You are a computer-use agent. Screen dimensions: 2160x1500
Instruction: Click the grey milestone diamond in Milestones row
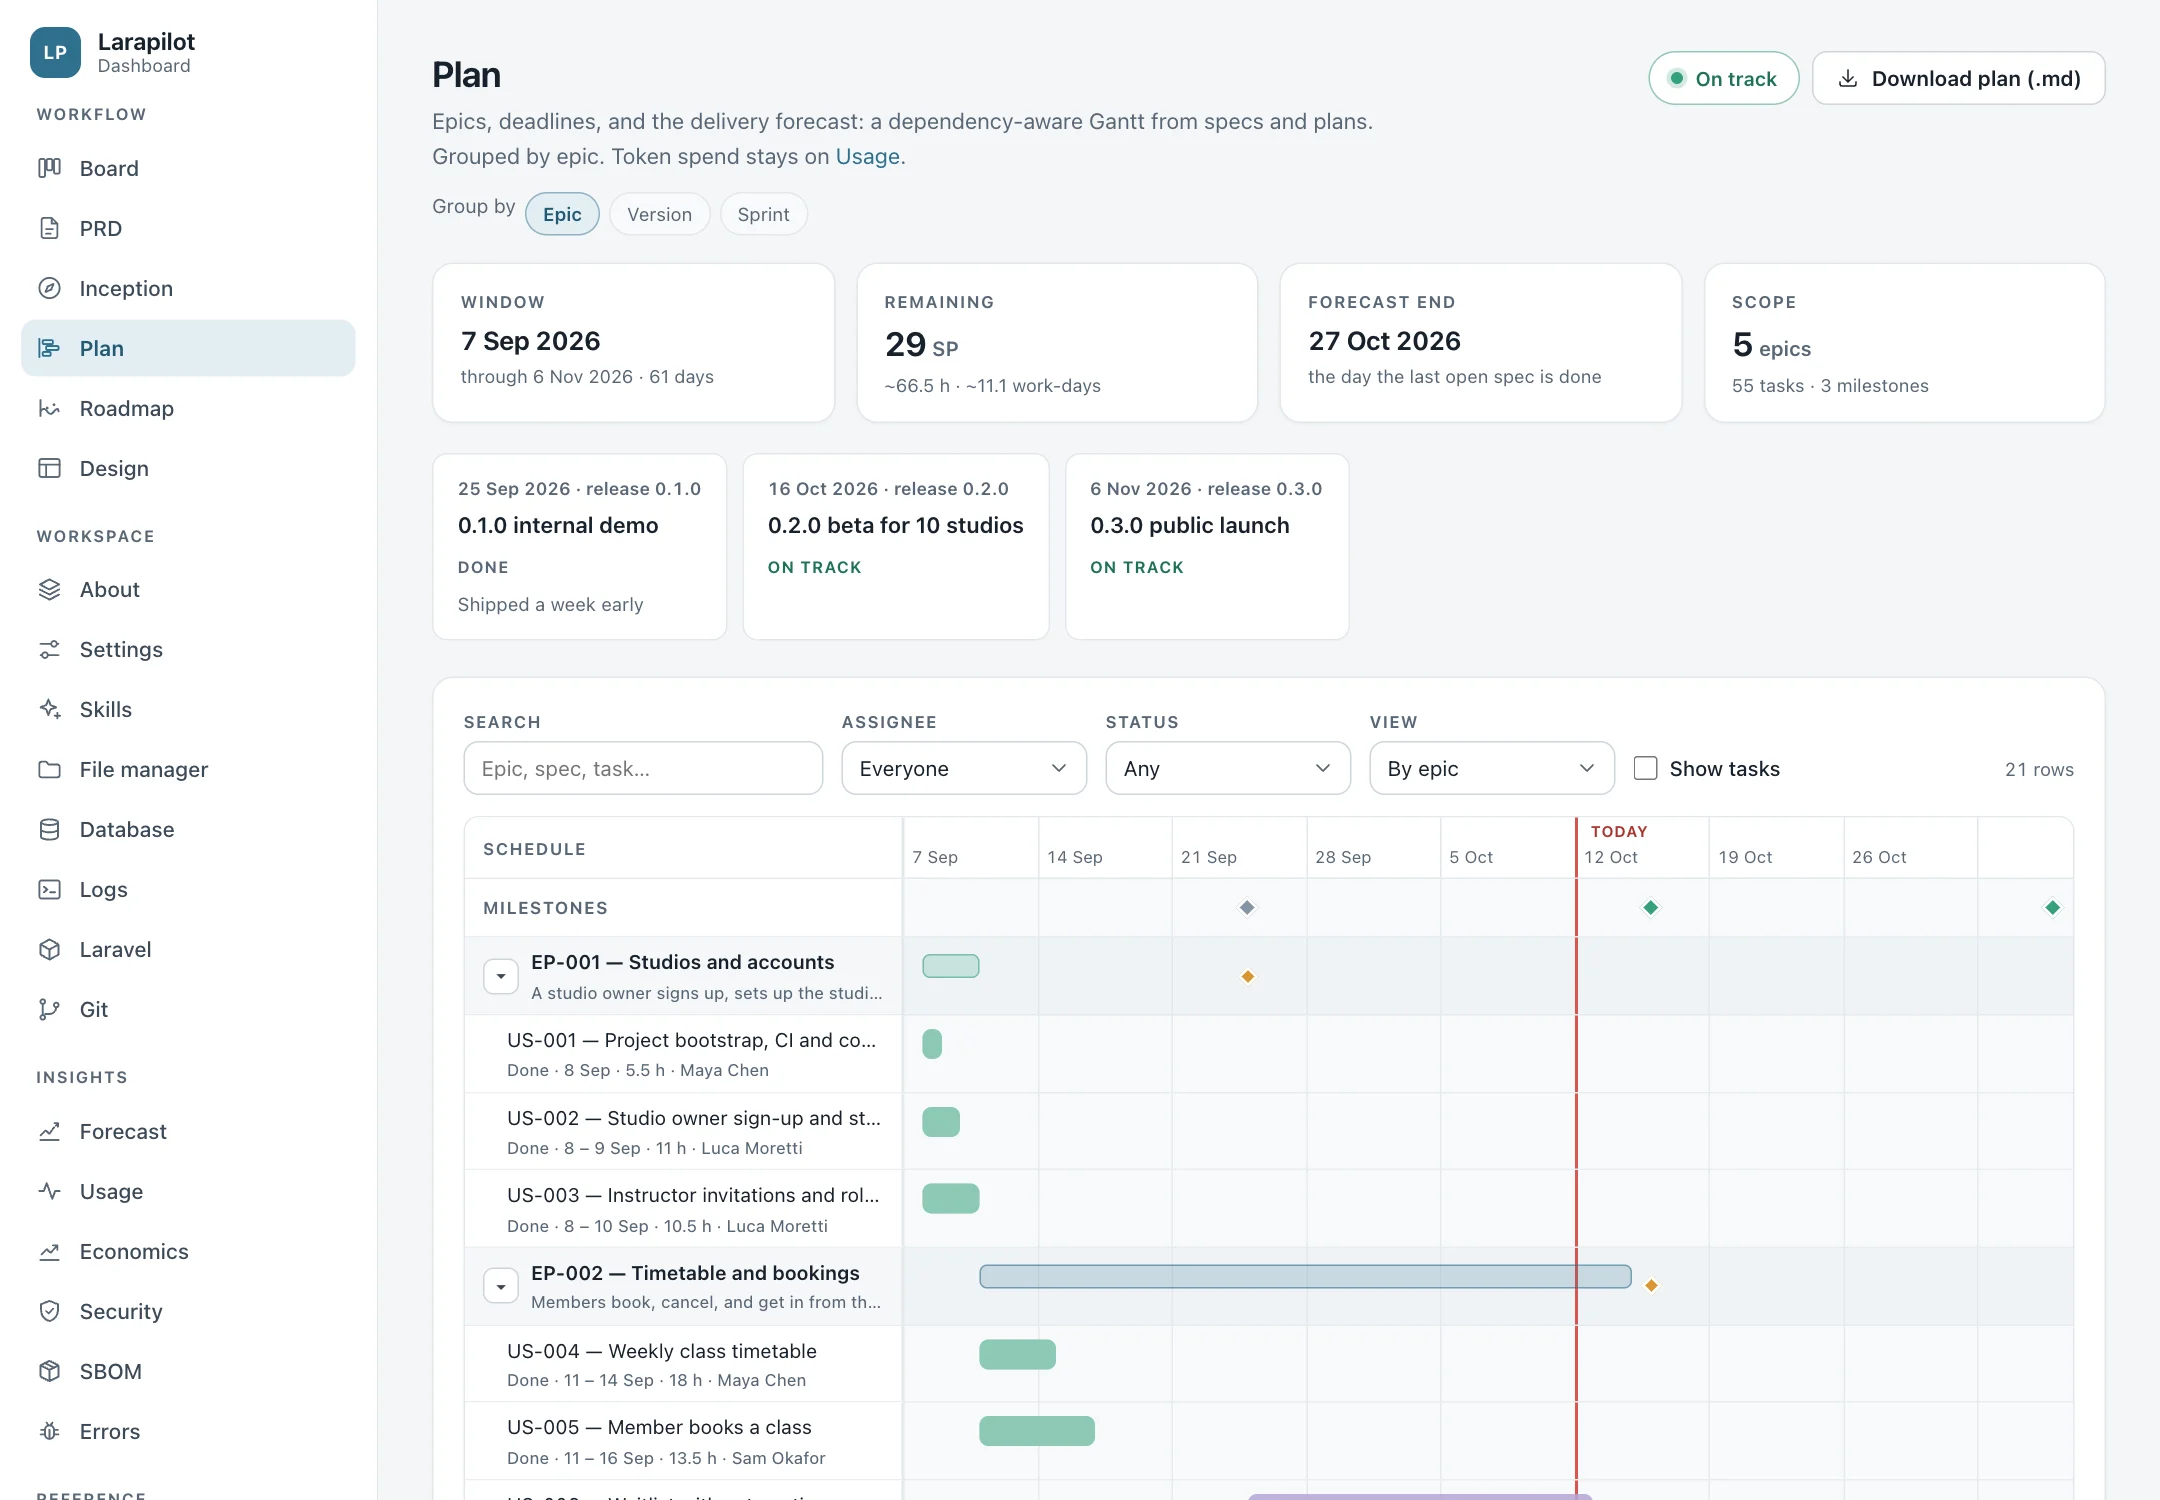(1247, 907)
